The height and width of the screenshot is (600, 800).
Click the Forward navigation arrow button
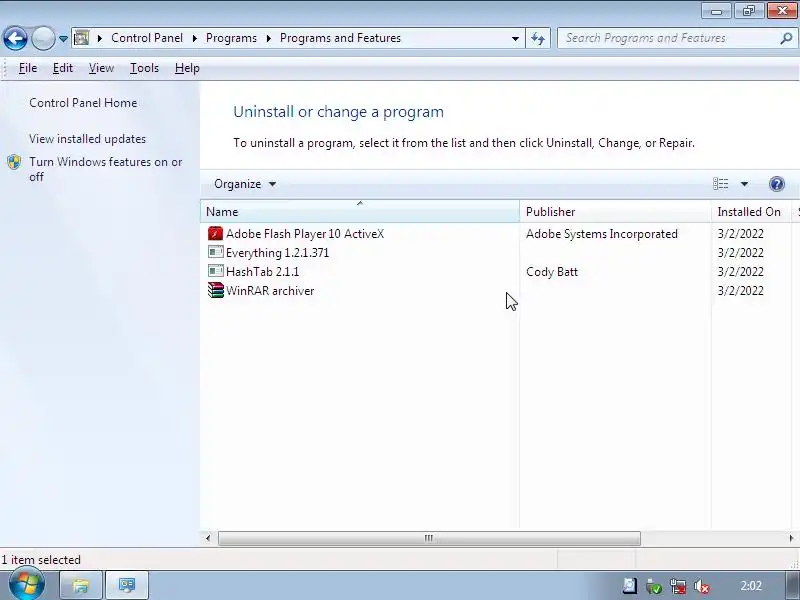click(43, 38)
